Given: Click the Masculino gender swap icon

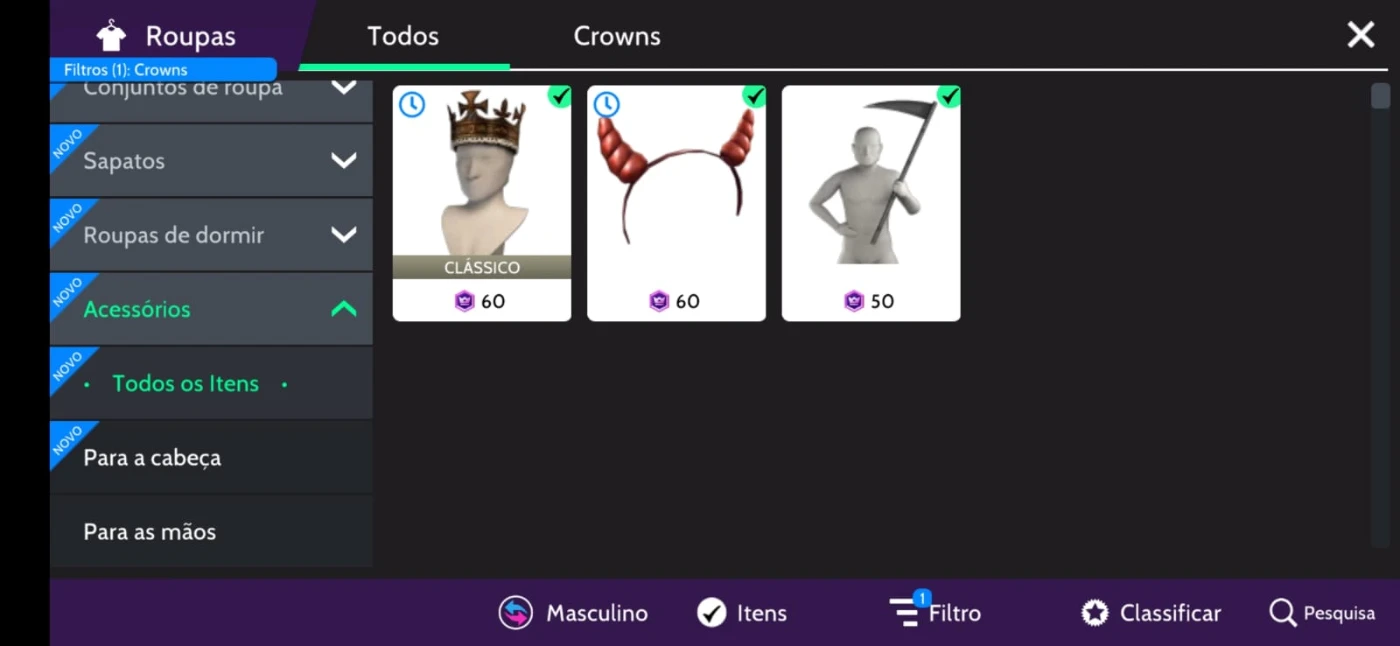Looking at the screenshot, I should 516,613.
